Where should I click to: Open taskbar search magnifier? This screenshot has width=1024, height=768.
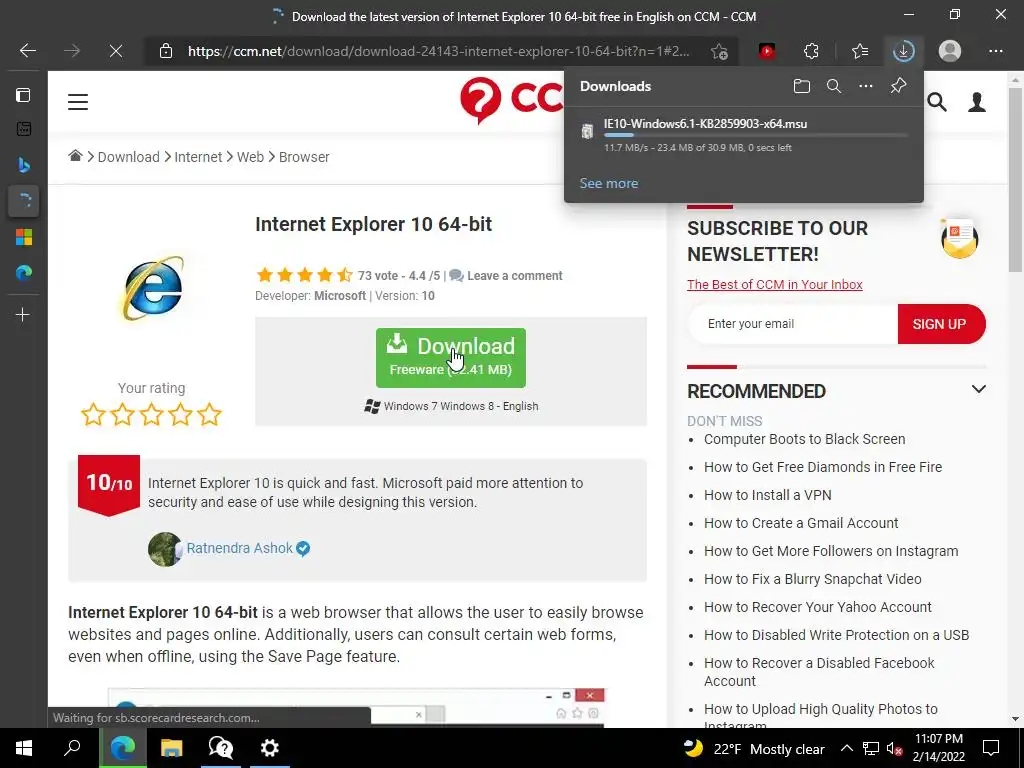tap(72, 748)
